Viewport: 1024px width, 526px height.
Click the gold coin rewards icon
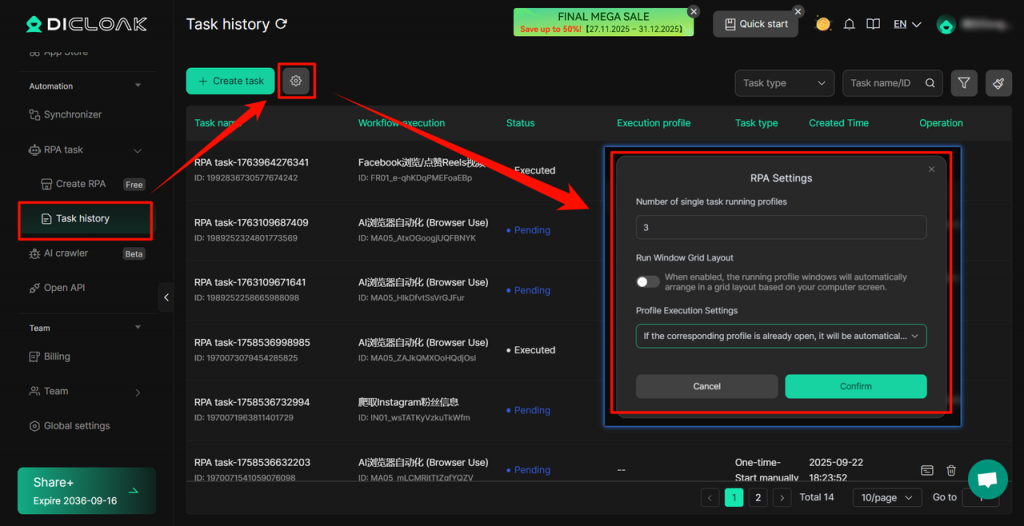823,24
